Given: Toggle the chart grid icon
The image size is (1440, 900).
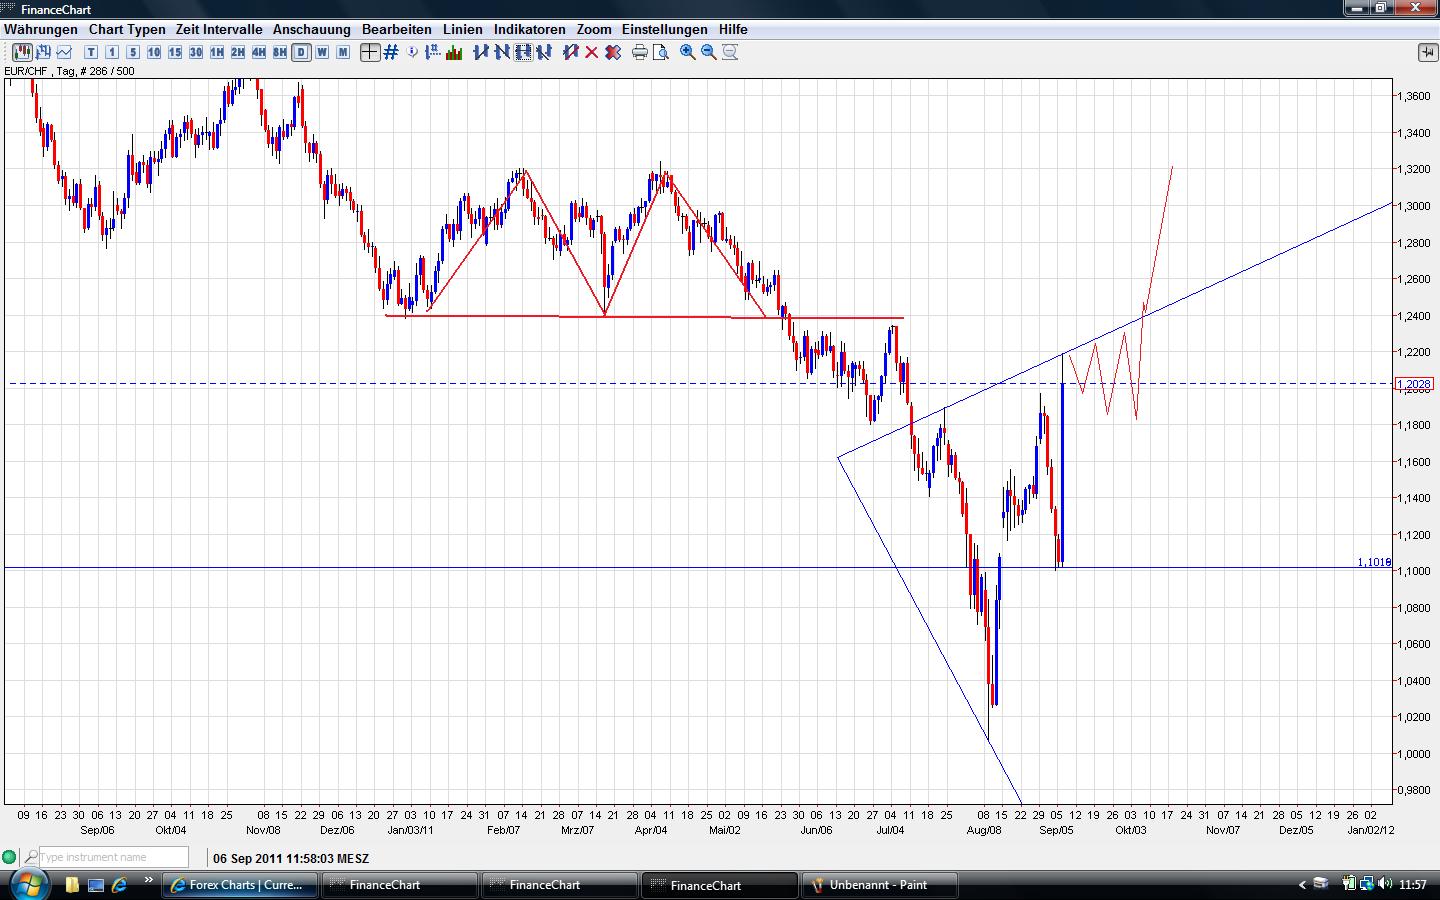Looking at the screenshot, I should point(391,52).
